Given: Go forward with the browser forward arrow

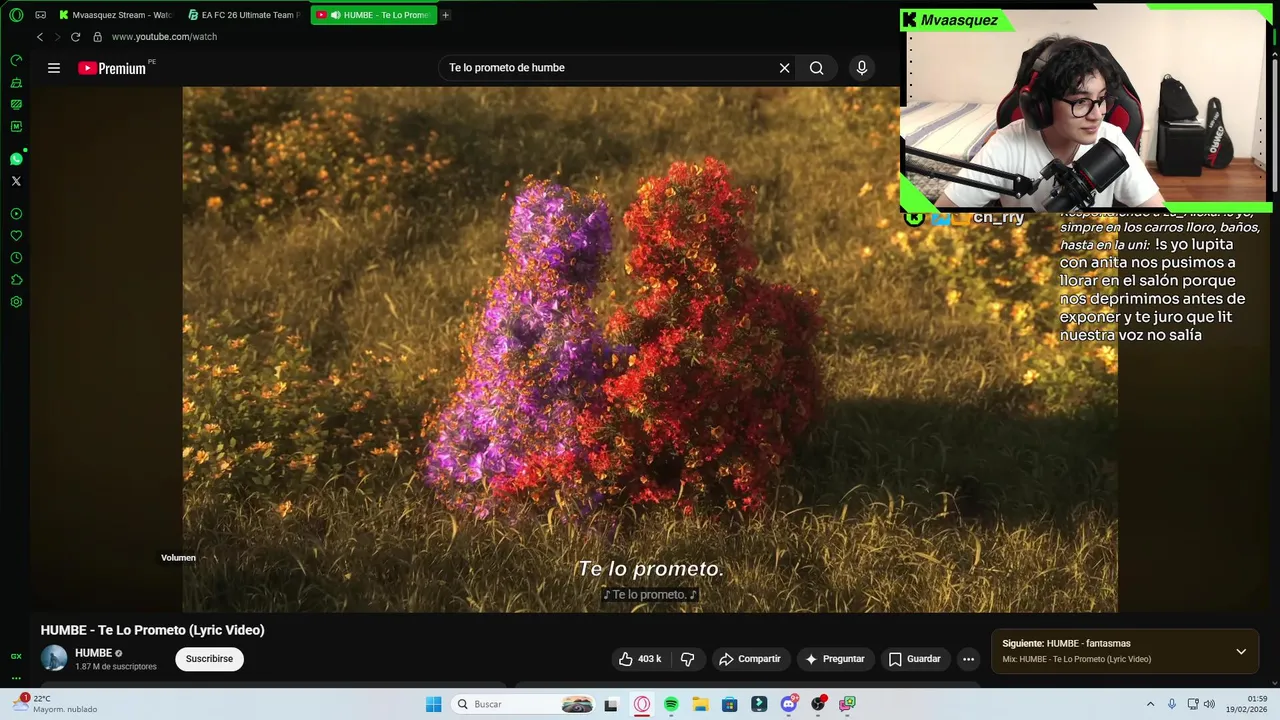Looking at the screenshot, I should [57, 37].
